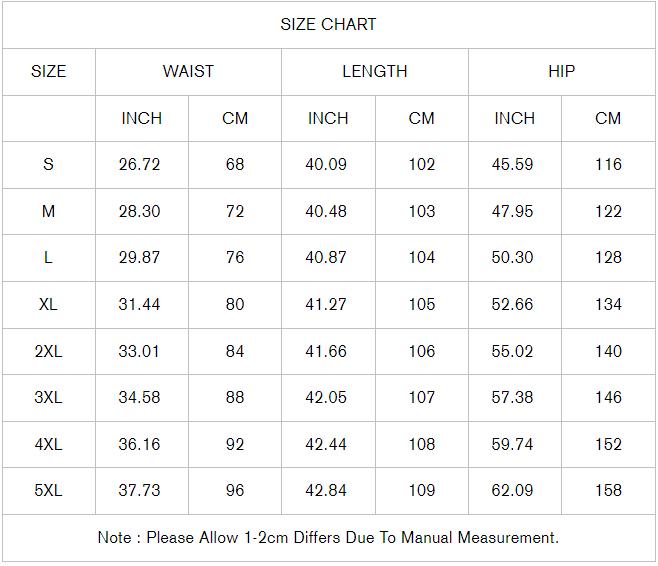The height and width of the screenshot is (566, 658).
Task: Select hip inch value 62.09
Action: point(512,490)
